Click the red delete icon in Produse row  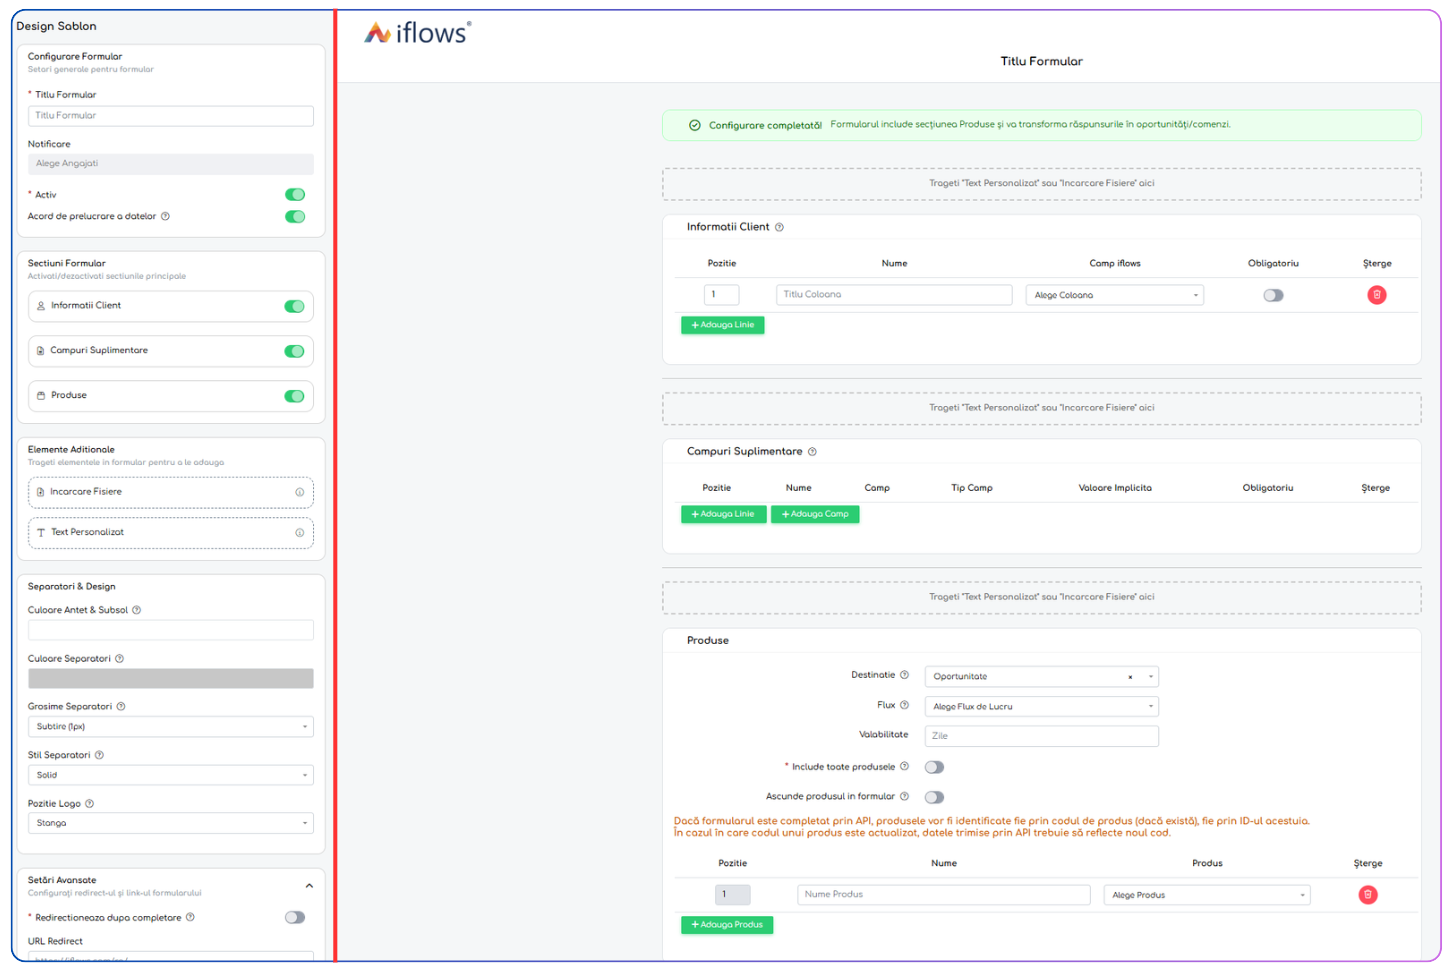tap(1367, 895)
